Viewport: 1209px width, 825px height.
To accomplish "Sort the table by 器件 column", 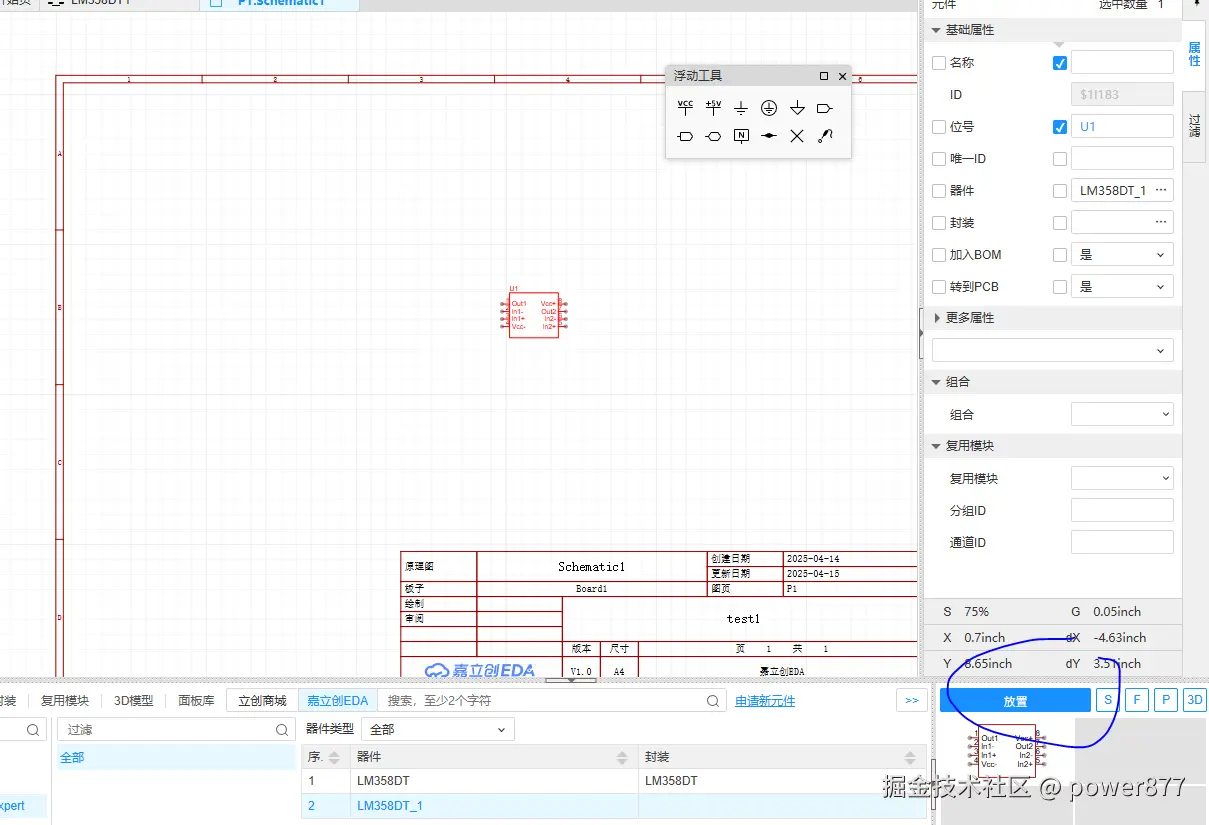I will tap(622, 757).
